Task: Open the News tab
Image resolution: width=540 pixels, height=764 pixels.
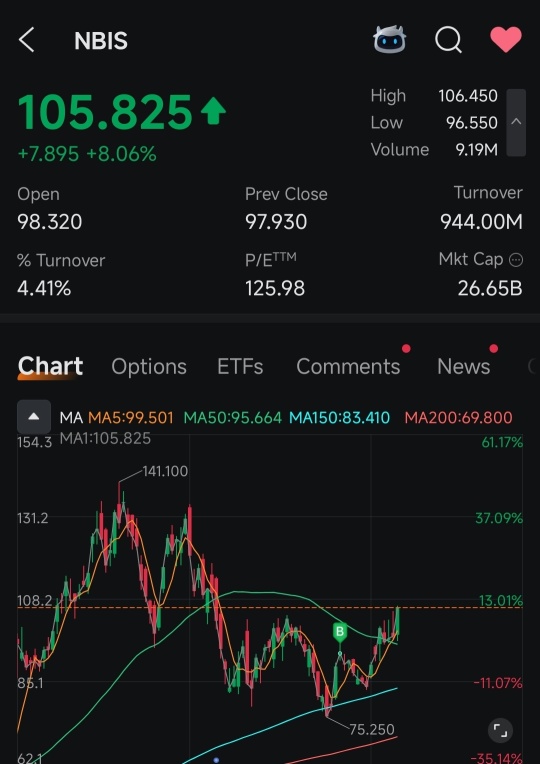Action: (463, 366)
